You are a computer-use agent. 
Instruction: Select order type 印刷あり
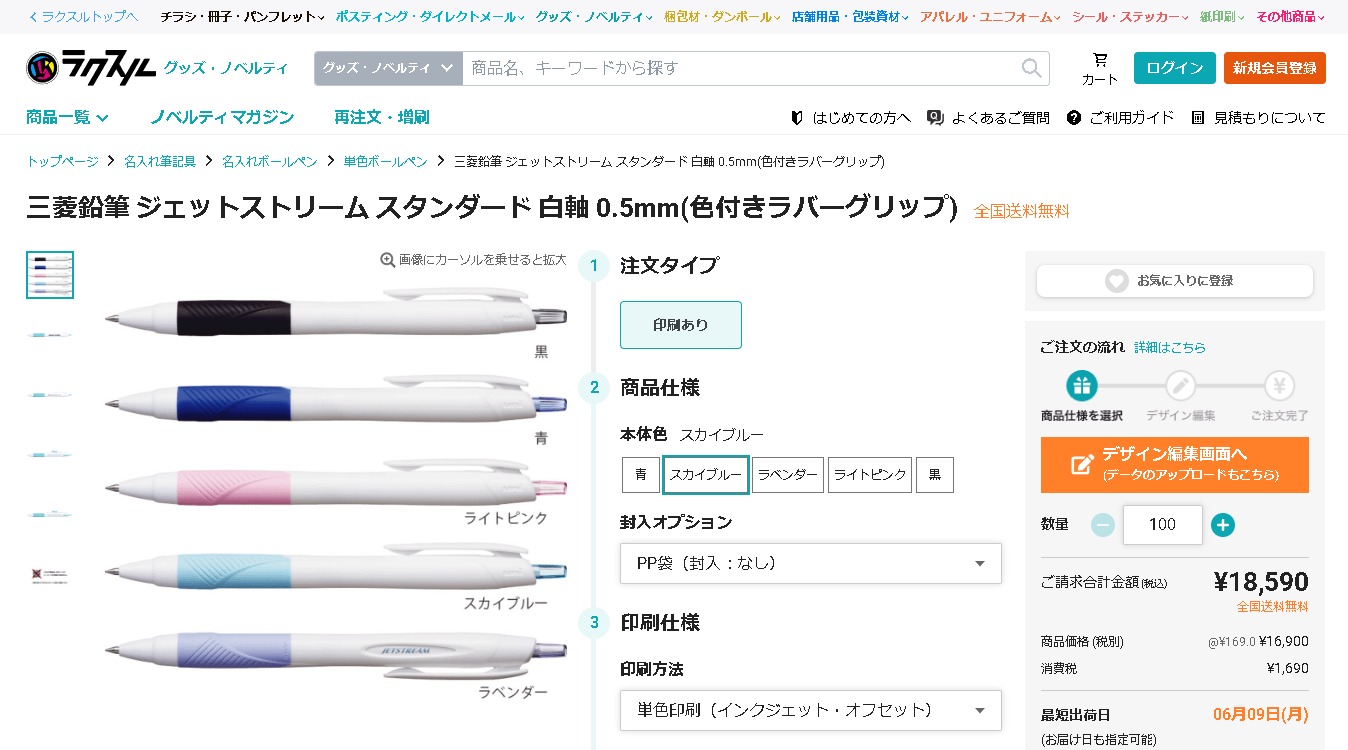point(681,325)
